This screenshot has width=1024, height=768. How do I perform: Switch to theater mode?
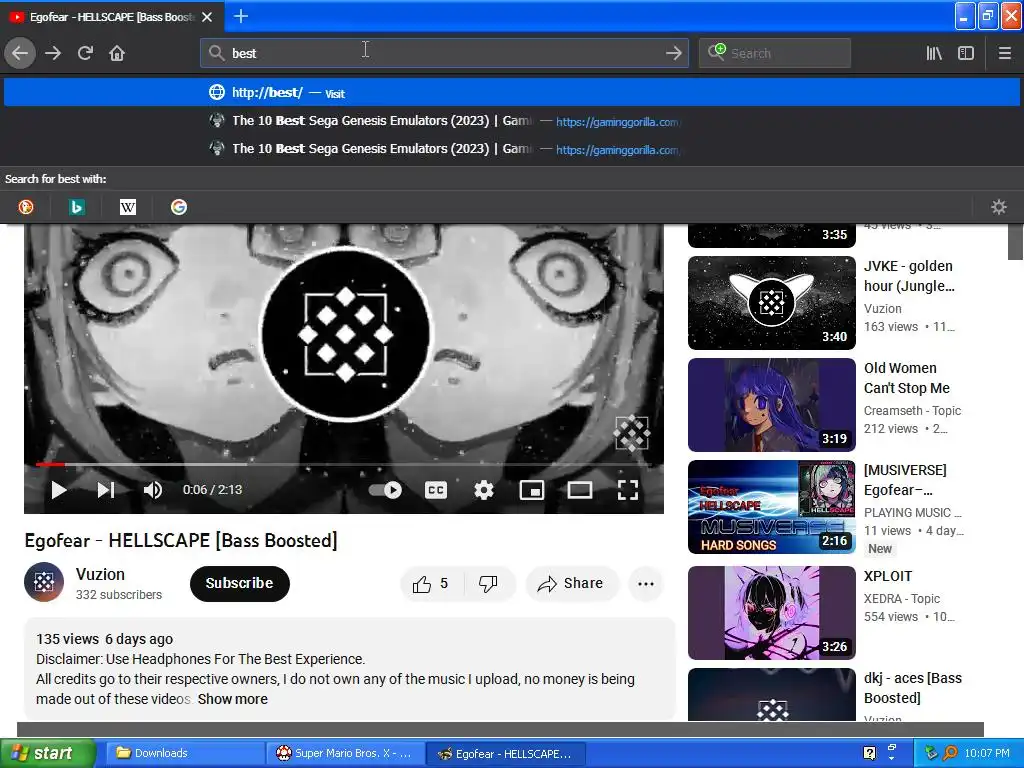(580, 490)
